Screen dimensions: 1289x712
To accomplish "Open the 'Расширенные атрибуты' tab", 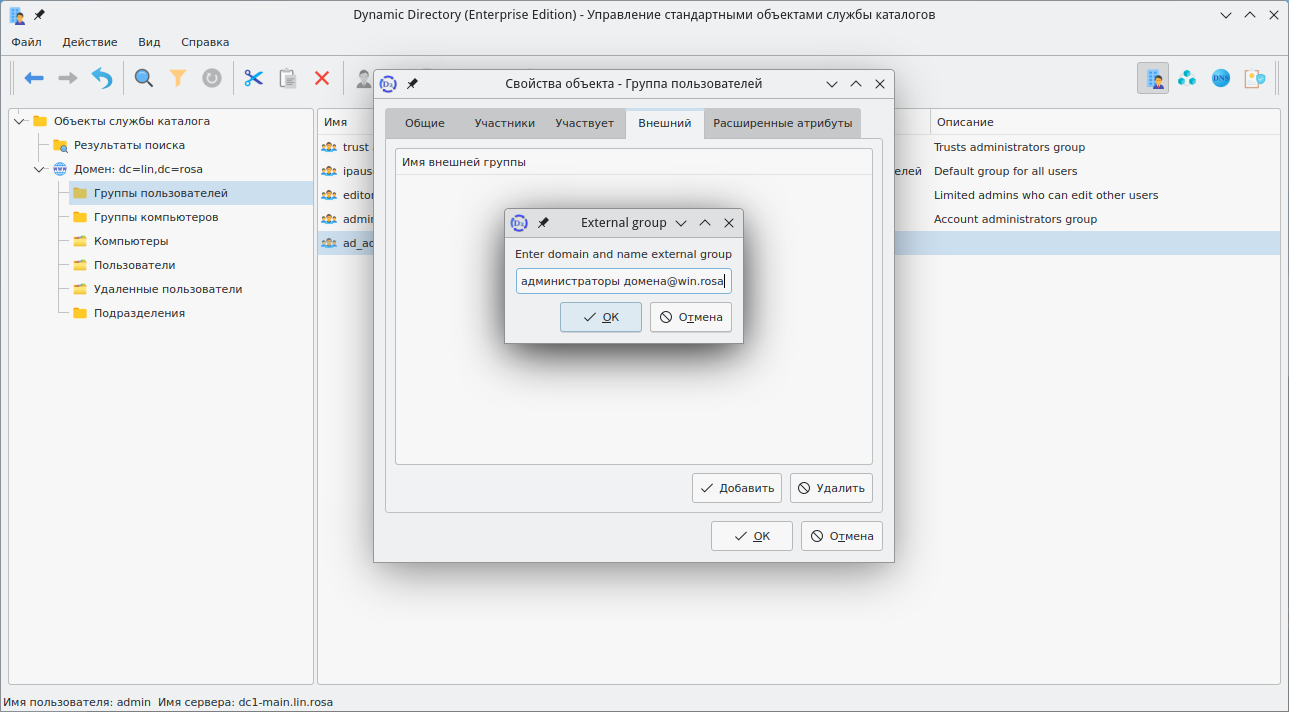I will tap(782, 124).
